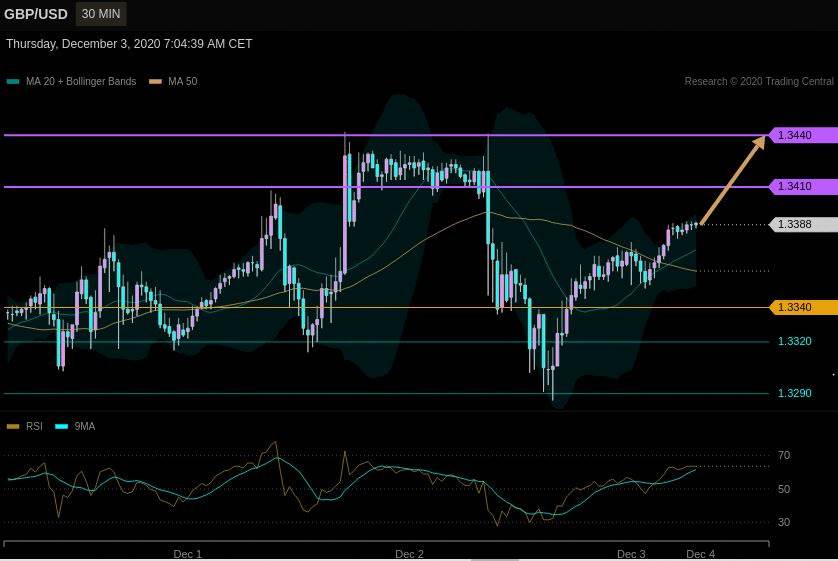Click the RSI 70 level label
The width and height of the screenshot is (838, 561).
point(784,455)
